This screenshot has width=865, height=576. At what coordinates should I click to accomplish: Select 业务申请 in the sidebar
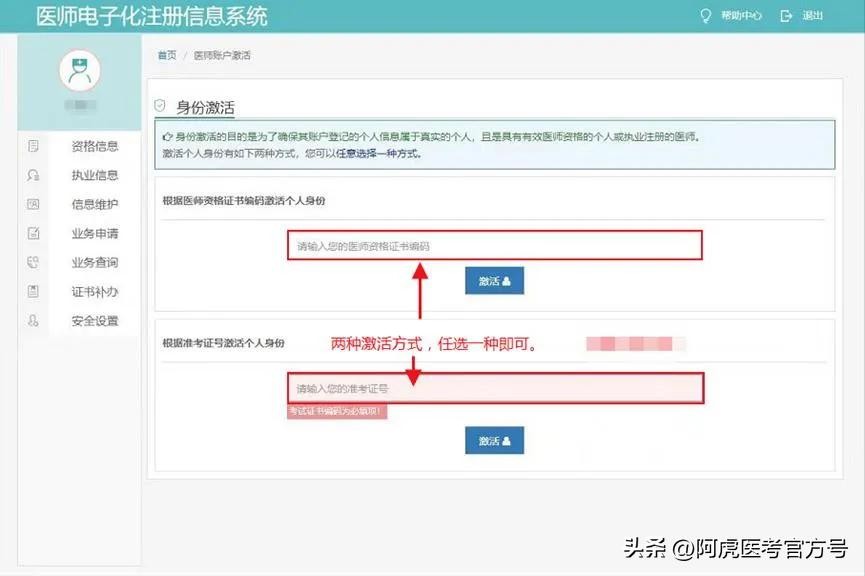pos(95,234)
